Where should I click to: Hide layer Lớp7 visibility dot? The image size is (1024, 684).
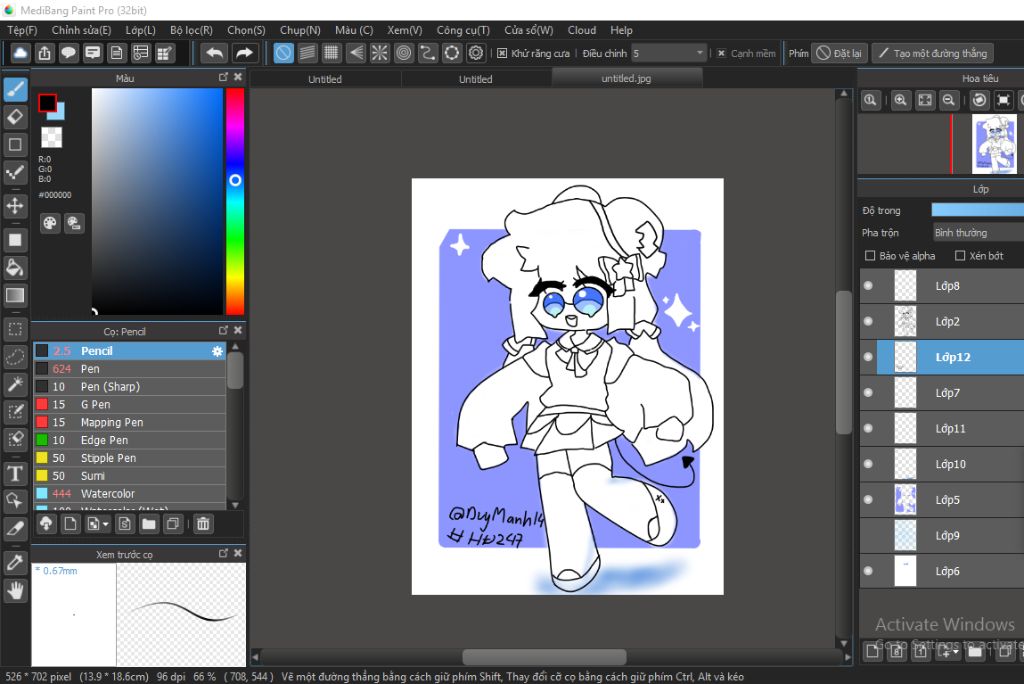click(868, 393)
